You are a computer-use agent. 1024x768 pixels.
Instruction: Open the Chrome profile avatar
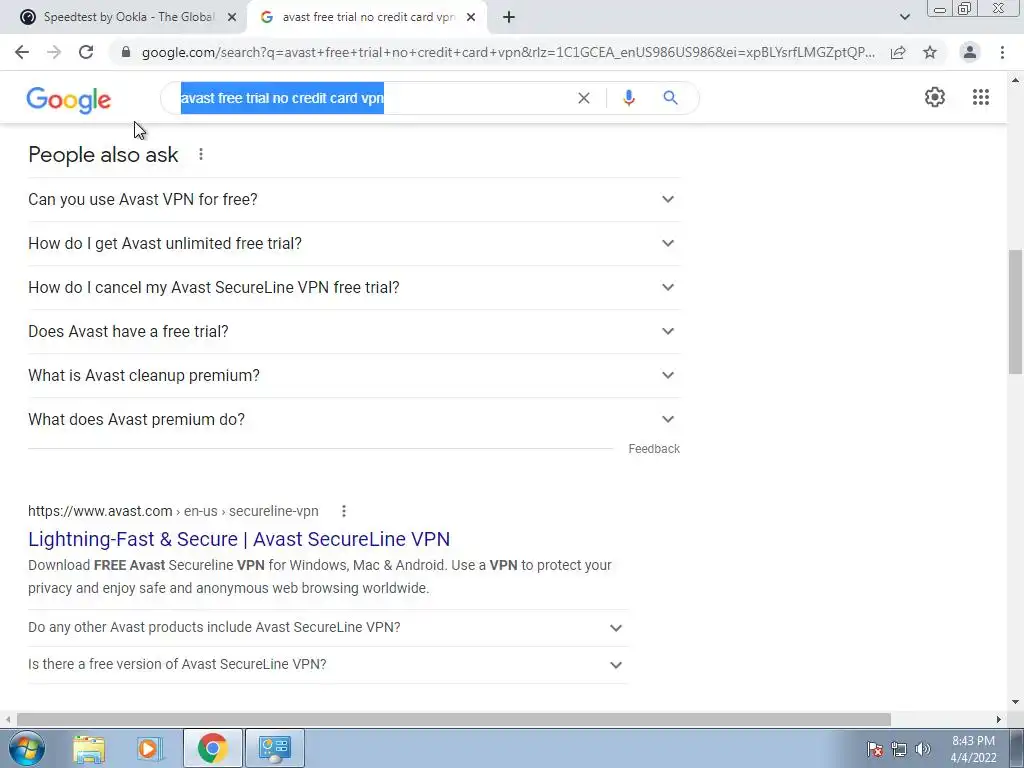[x=970, y=52]
